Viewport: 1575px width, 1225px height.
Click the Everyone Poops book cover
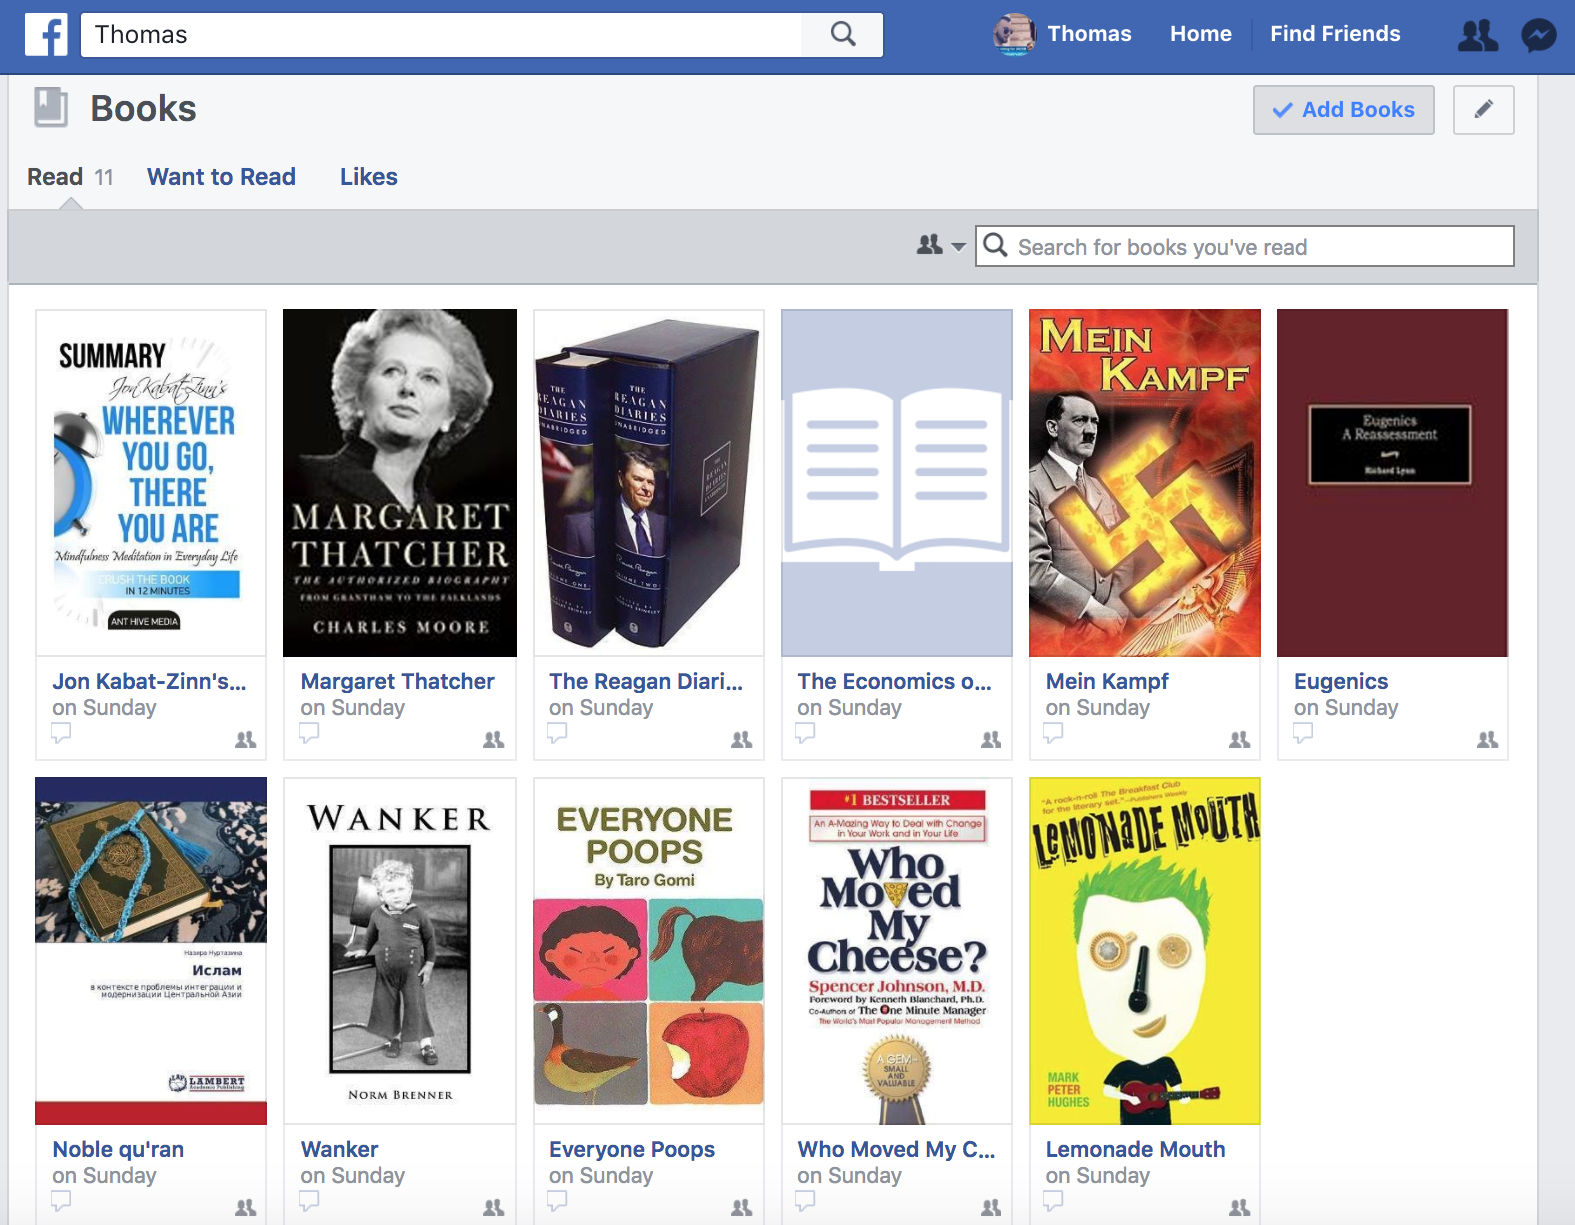[648, 951]
